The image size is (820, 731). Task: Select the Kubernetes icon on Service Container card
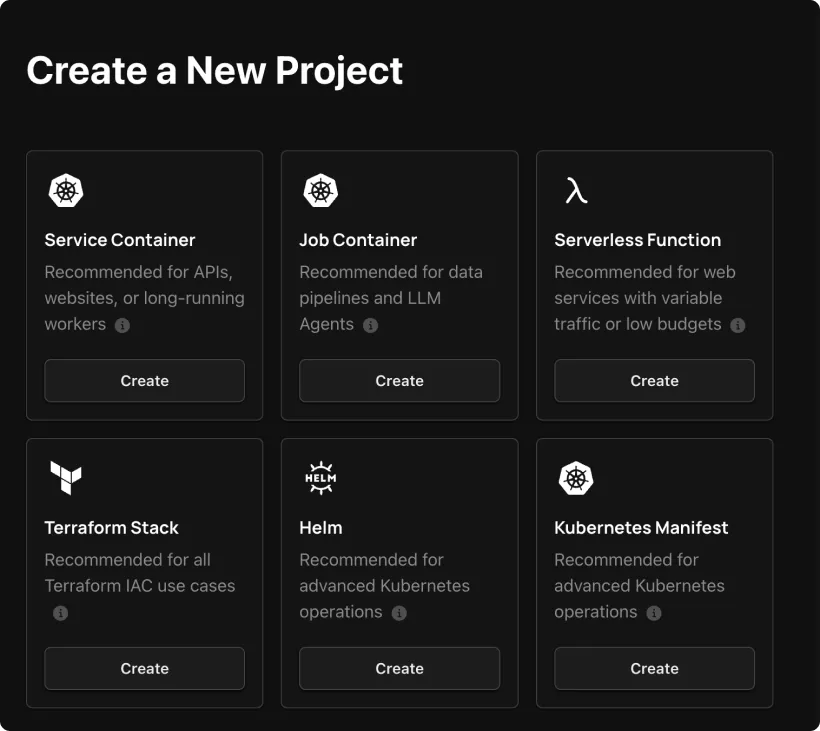tap(66, 190)
